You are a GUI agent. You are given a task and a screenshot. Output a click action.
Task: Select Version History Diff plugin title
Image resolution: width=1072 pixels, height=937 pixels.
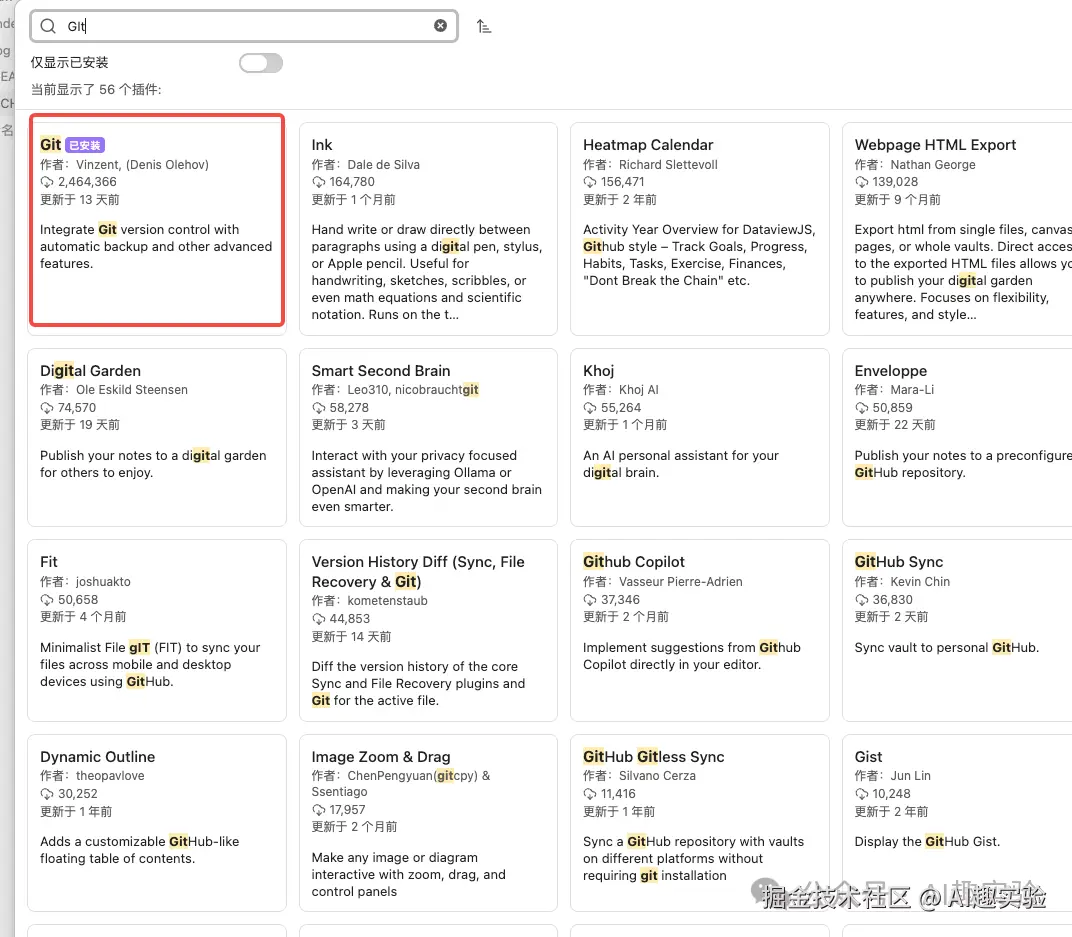coord(418,571)
